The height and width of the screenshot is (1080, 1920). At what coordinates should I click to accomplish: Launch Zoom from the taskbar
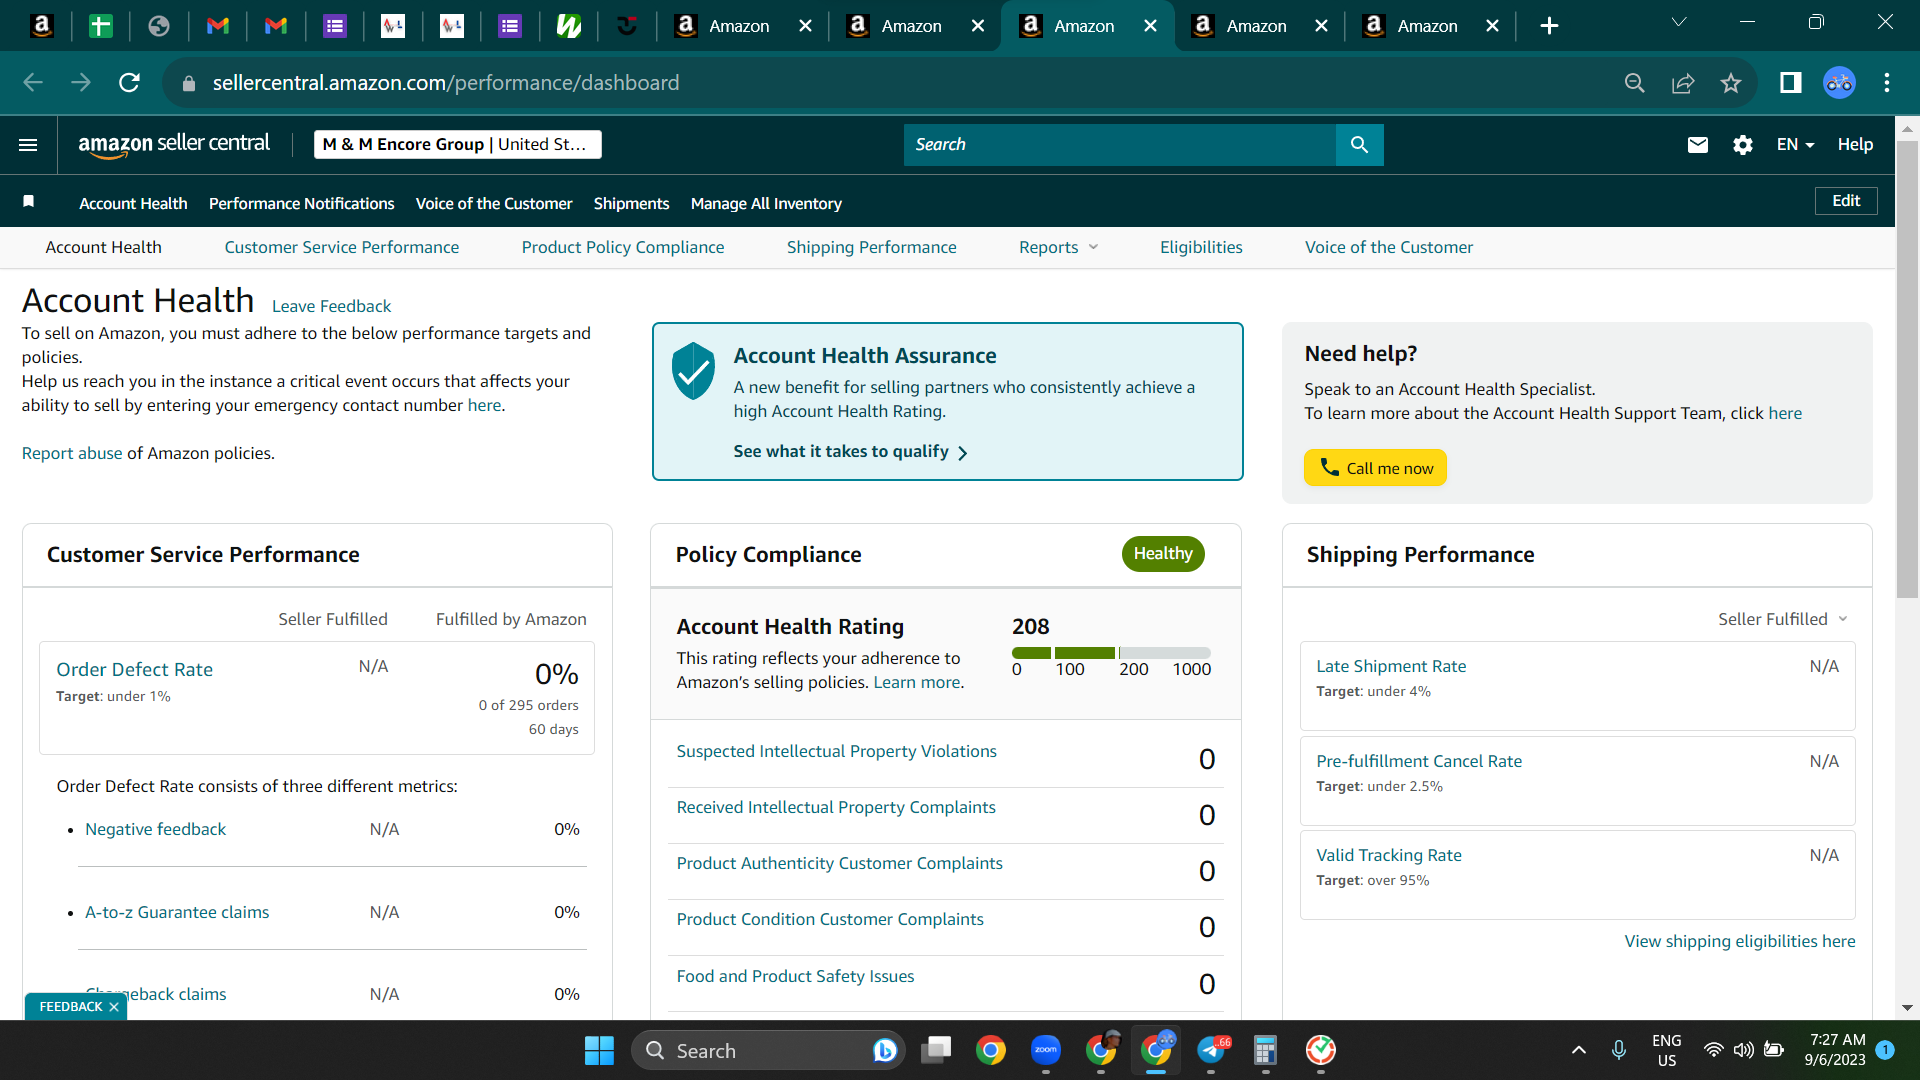(x=1046, y=1050)
